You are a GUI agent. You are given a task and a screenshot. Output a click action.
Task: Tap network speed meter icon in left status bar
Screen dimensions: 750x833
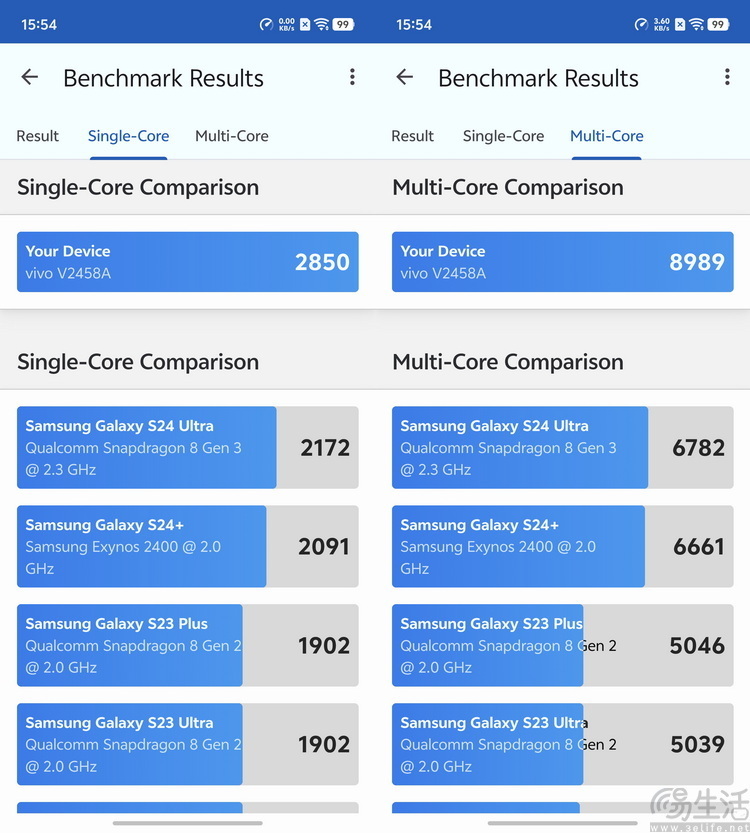tap(266, 24)
